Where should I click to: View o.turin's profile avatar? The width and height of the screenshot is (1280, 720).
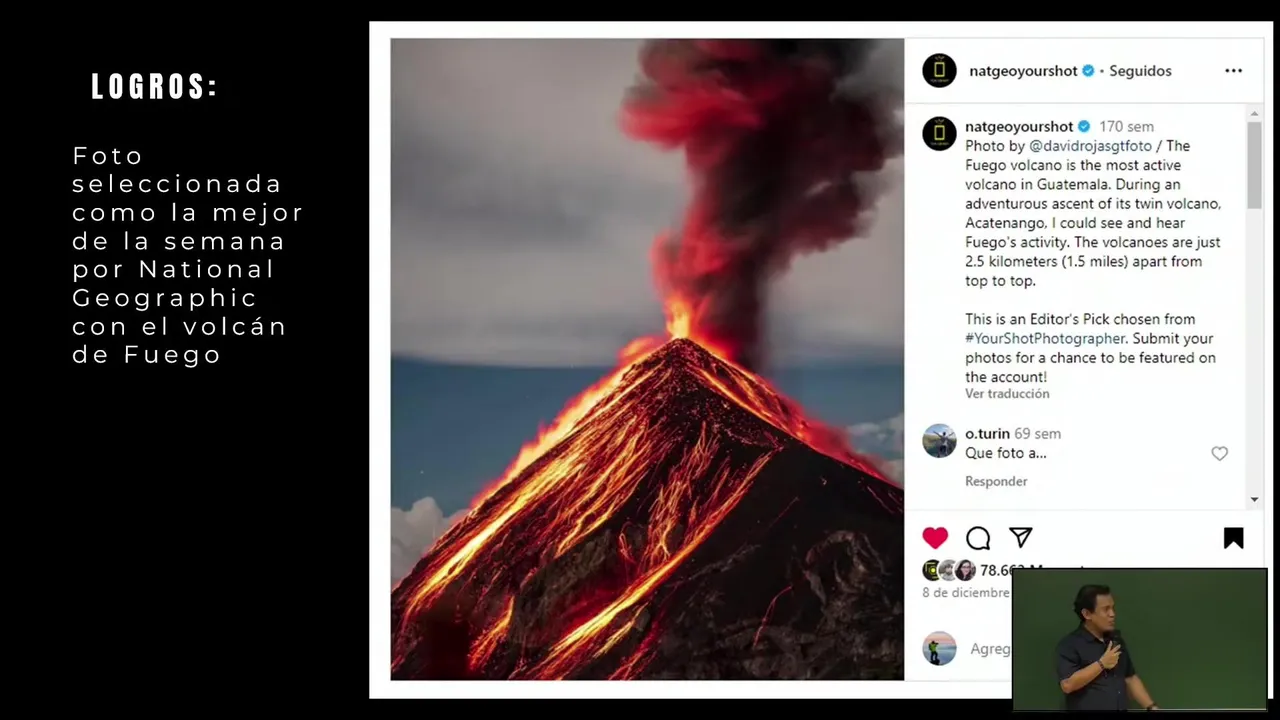pyautogui.click(x=939, y=440)
